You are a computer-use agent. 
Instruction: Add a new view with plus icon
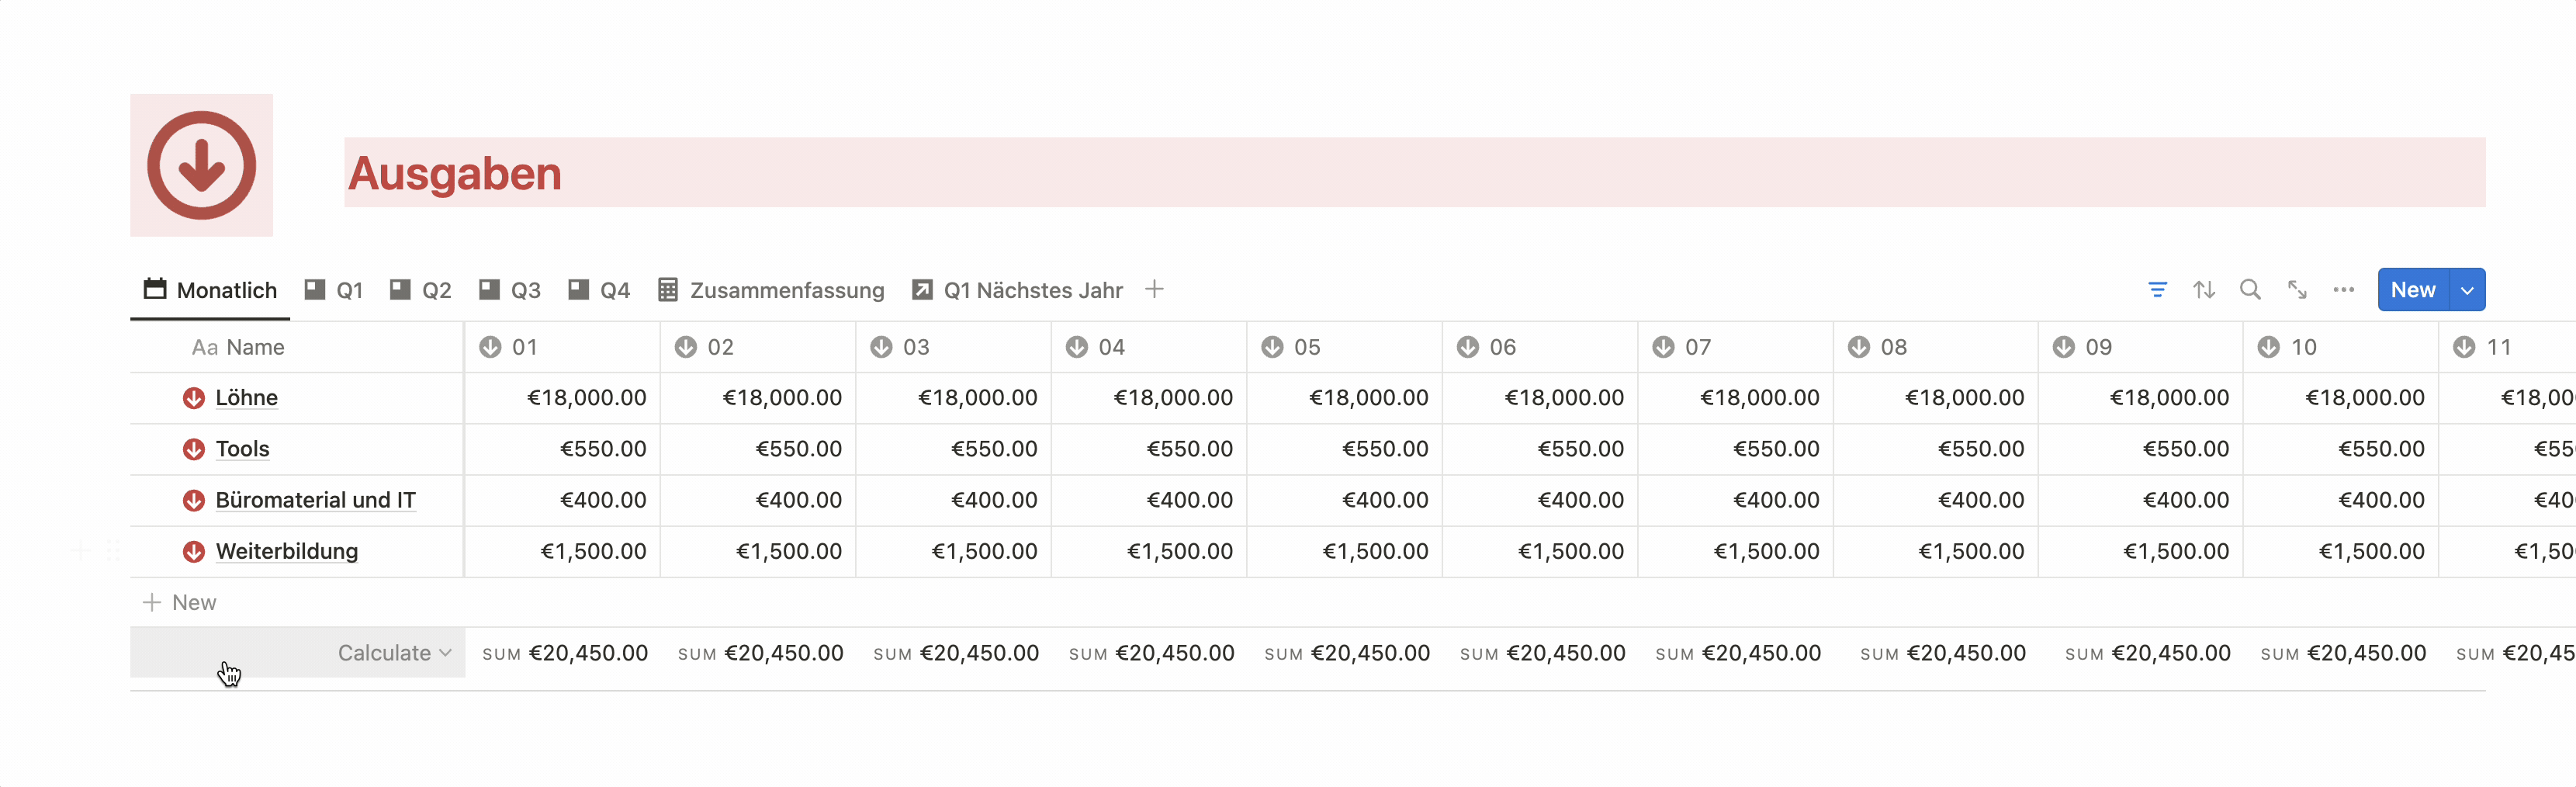click(1154, 290)
